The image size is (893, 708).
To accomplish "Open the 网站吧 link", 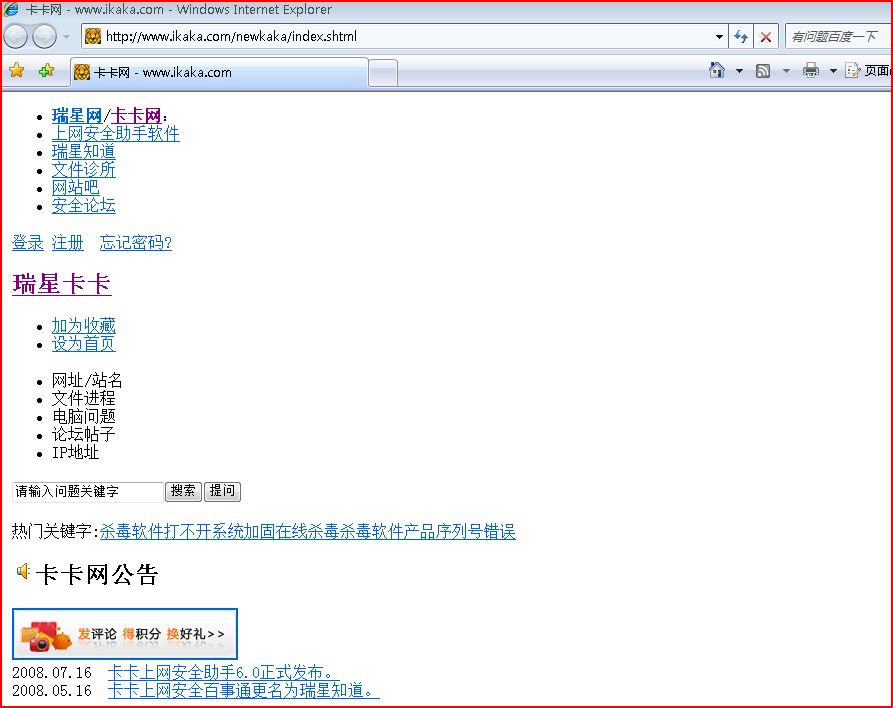I will 75,187.
